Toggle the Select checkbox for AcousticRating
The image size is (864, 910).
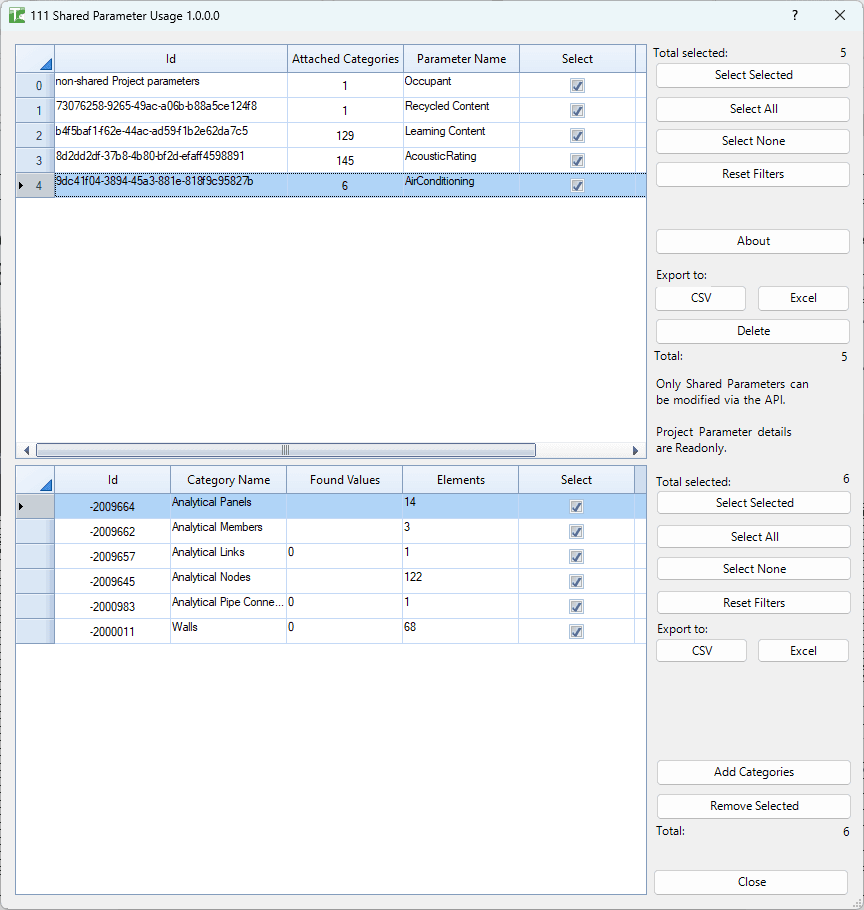(x=577, y=161)
